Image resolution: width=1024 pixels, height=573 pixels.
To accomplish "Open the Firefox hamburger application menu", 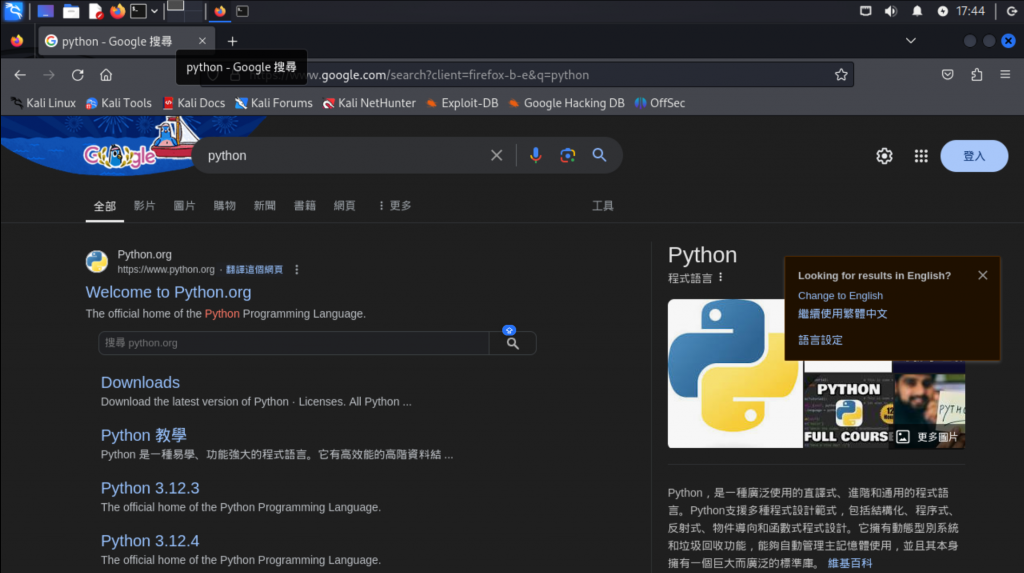I will (1005, 75).
